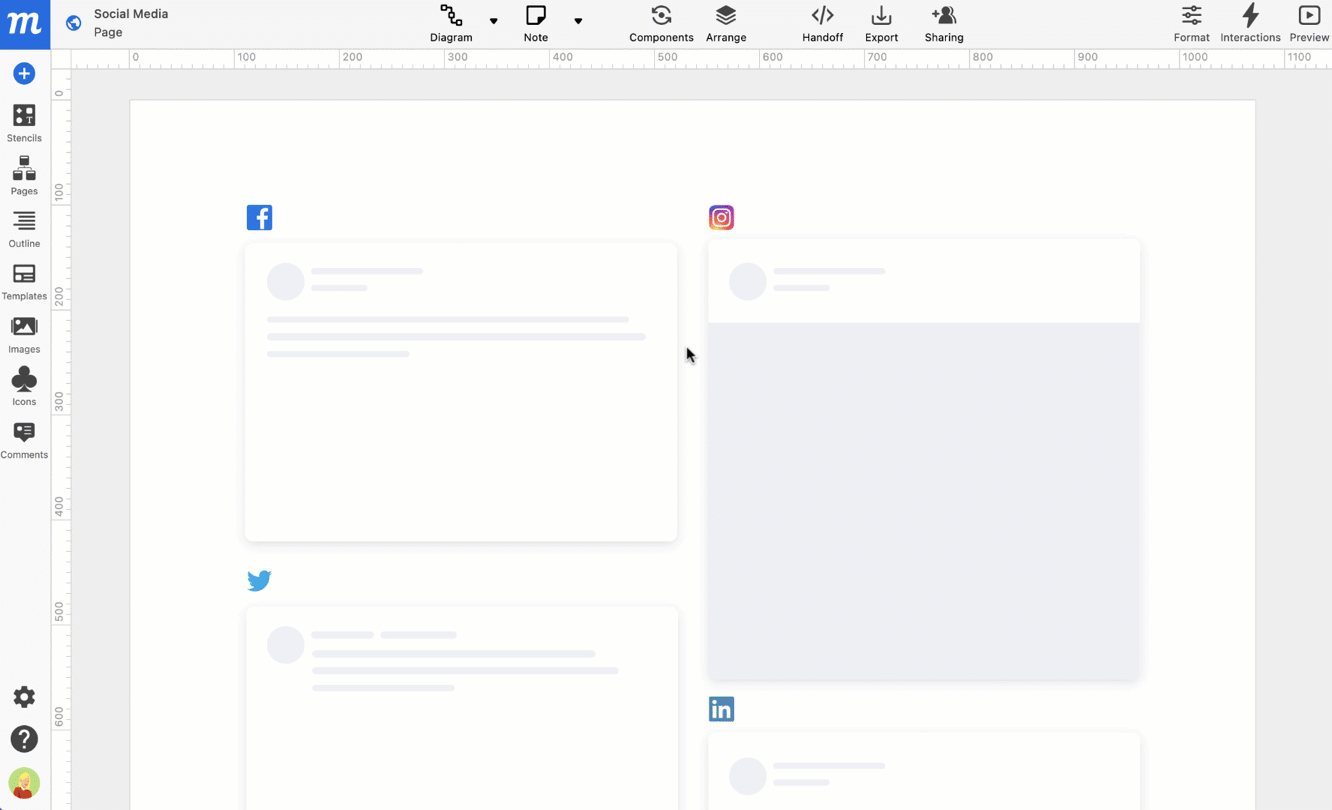Show the Outline panel
The image size is (1332, 810).
[24, 229]
